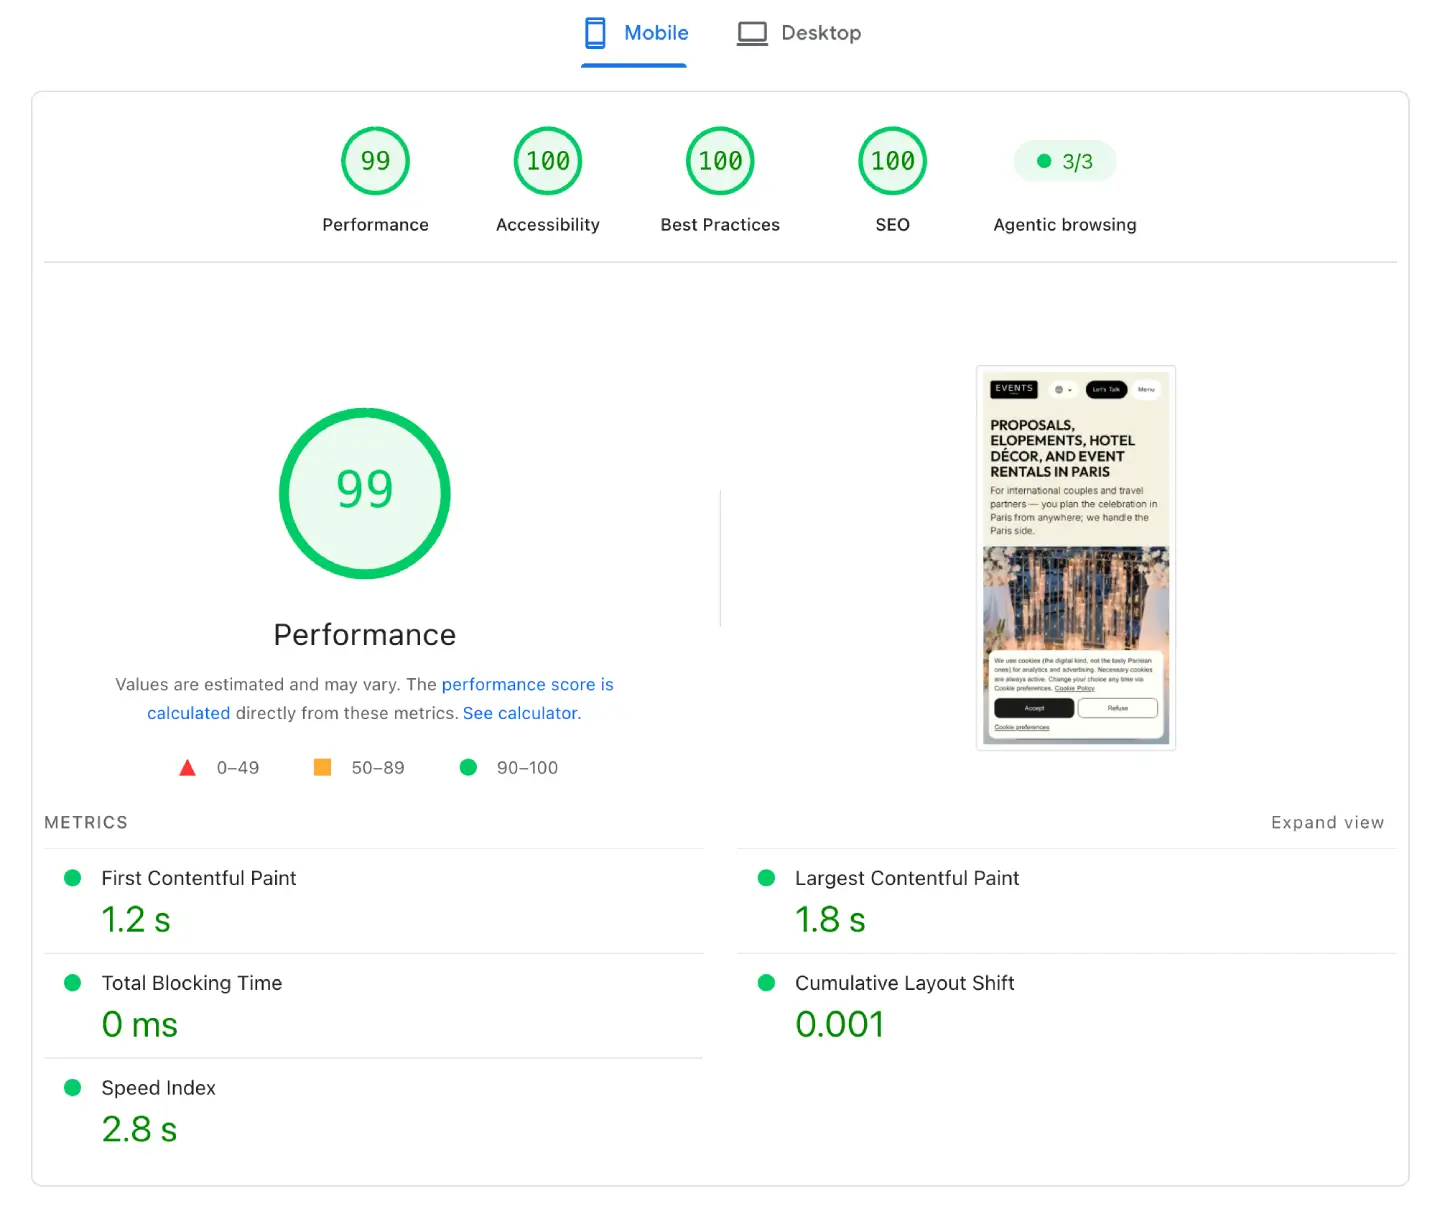Click the orange square 50–89 legend icon
Viewport: 1440px width, 1214px height.
(322, 767)
